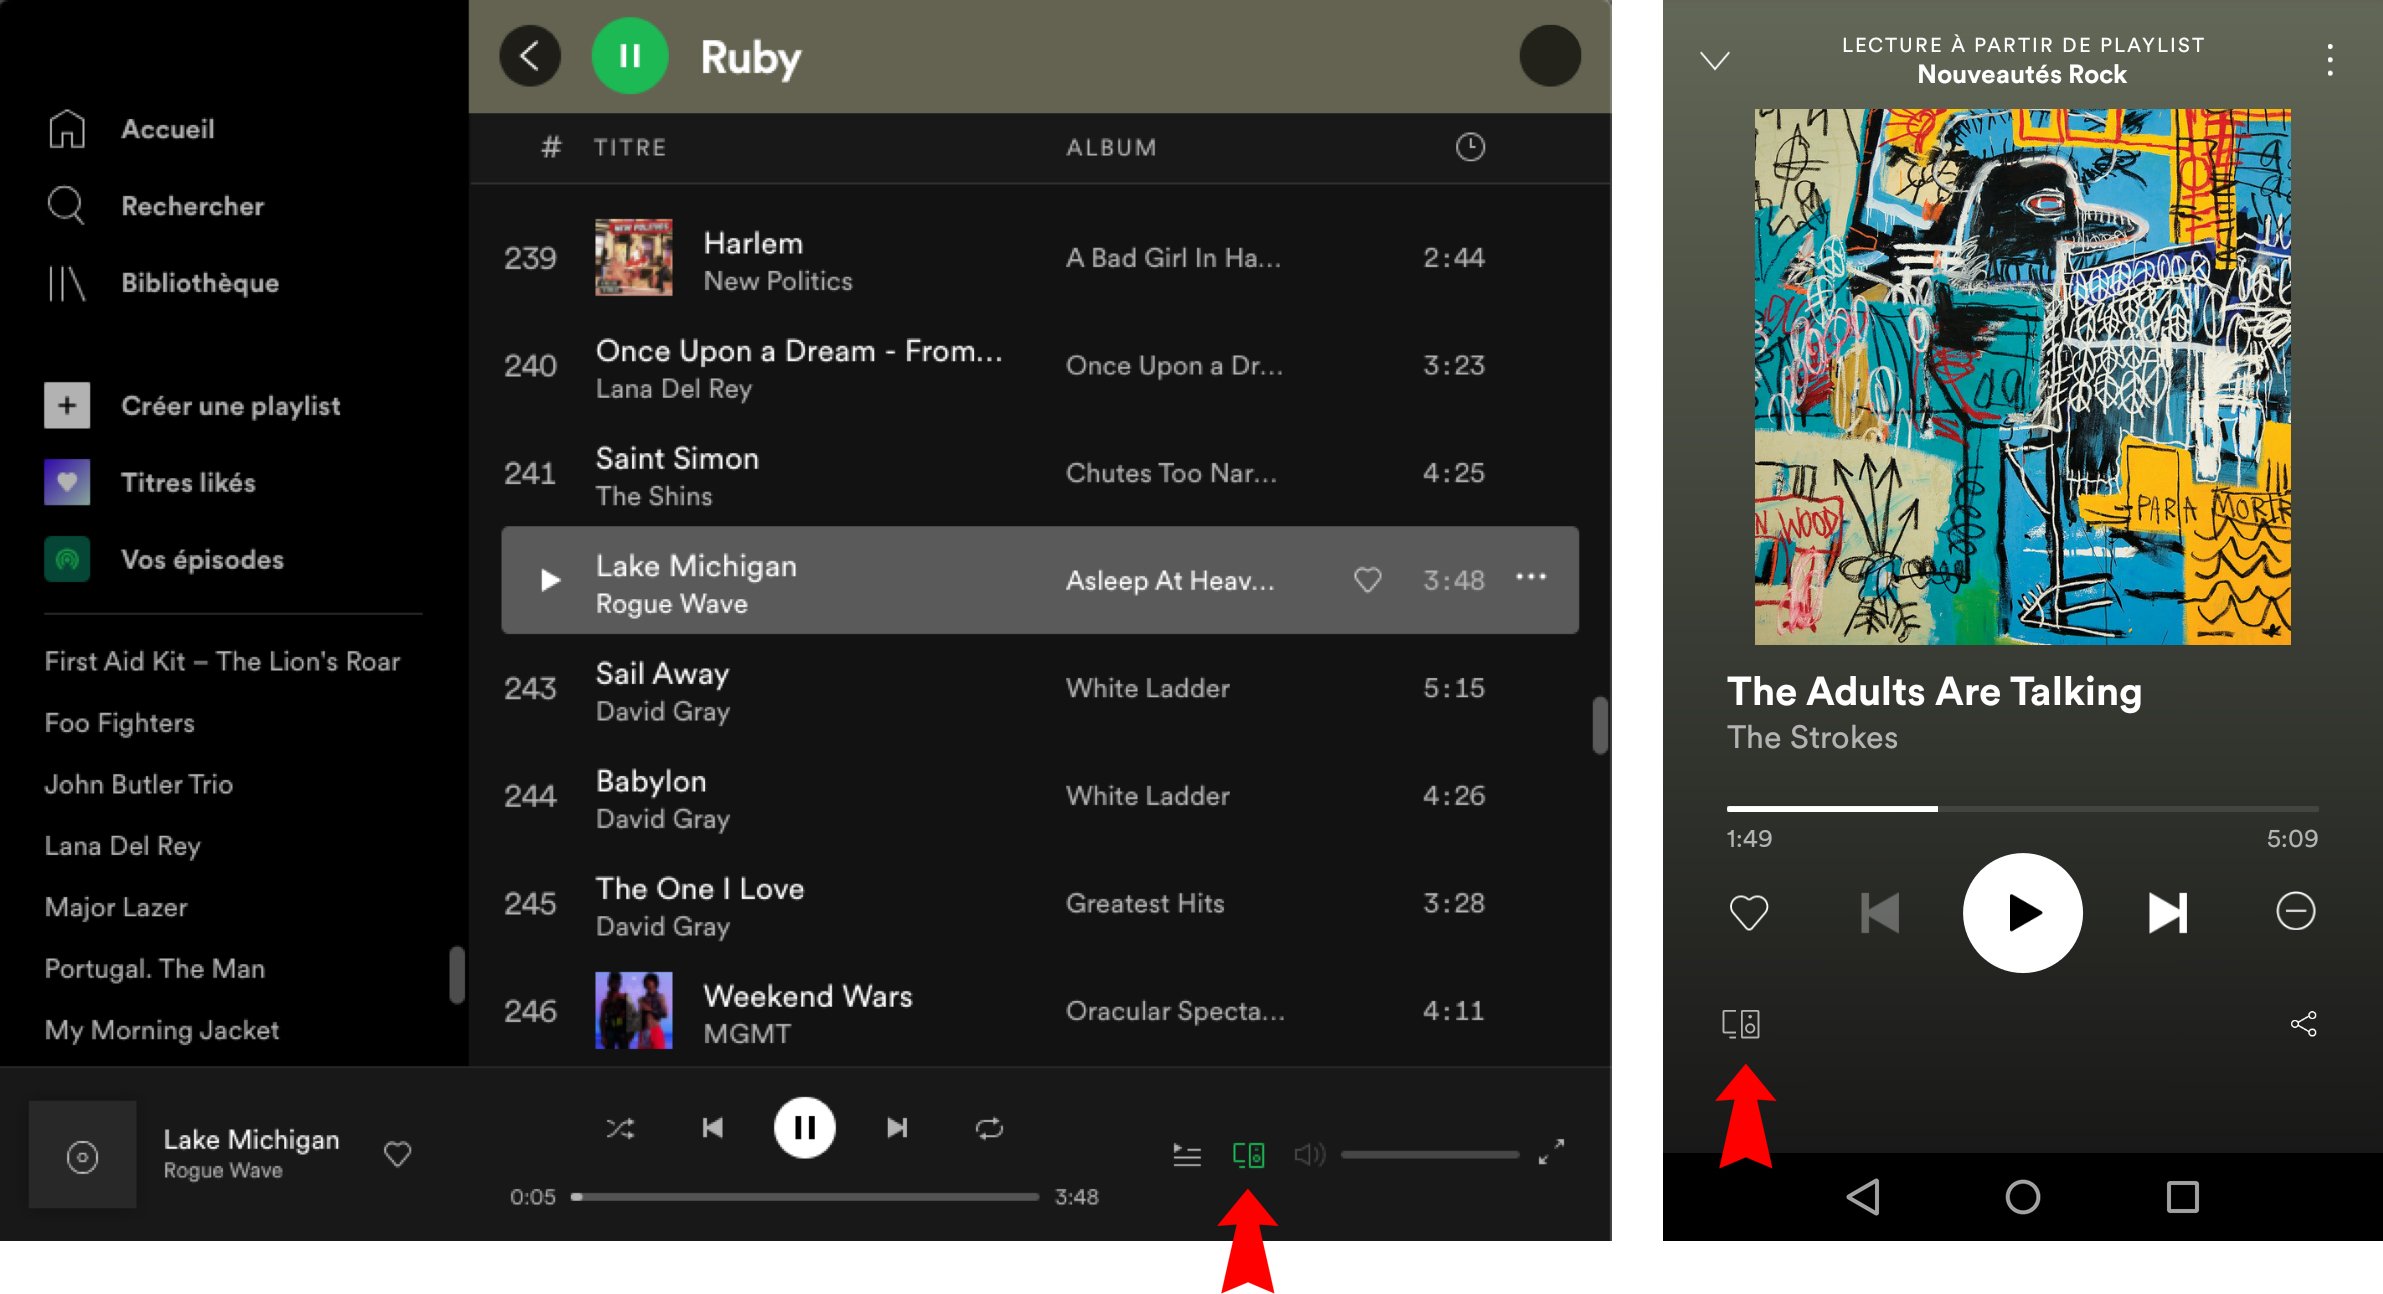2383x1294 pixels.
Task: Click the track list scrollbar
Action: pos(1599,725)
